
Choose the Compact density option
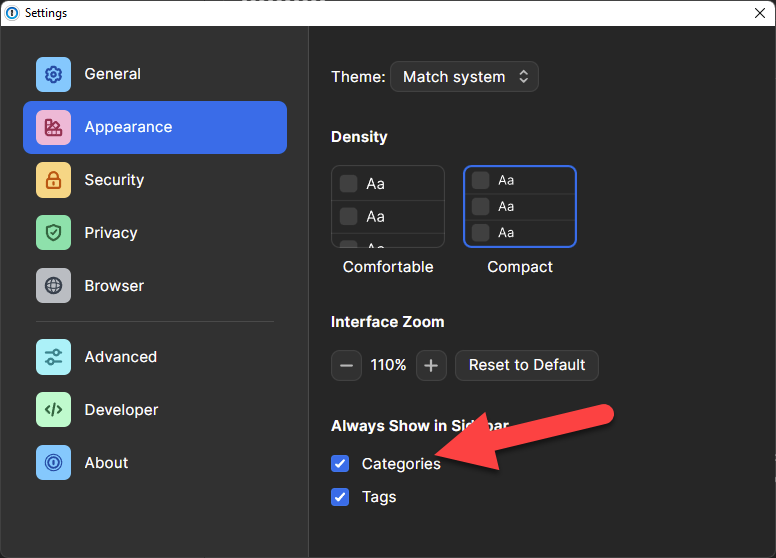pyautogui.click(x=520, y=207)
